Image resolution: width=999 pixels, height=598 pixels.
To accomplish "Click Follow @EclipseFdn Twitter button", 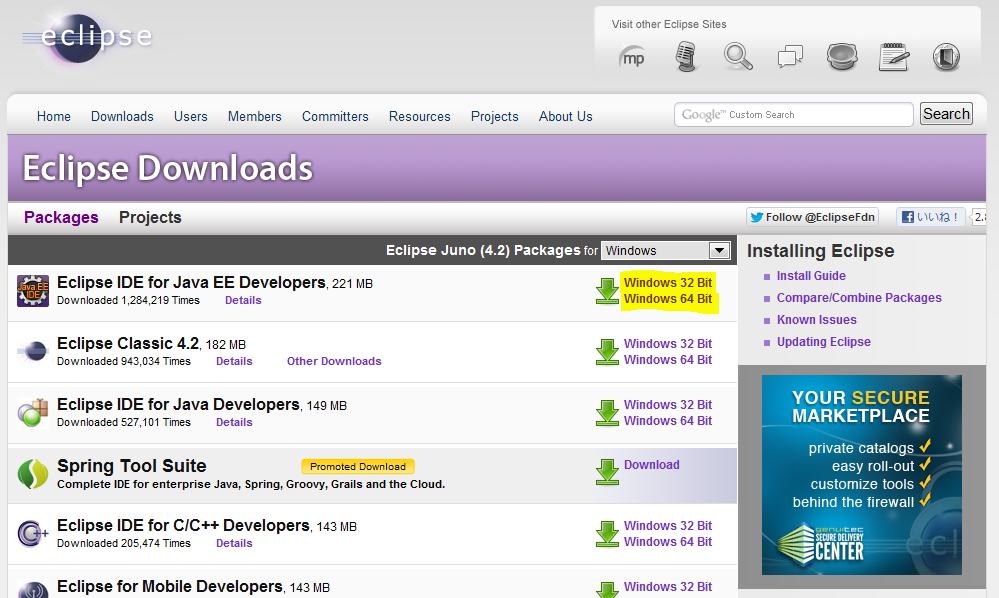I will coord(812,217).
